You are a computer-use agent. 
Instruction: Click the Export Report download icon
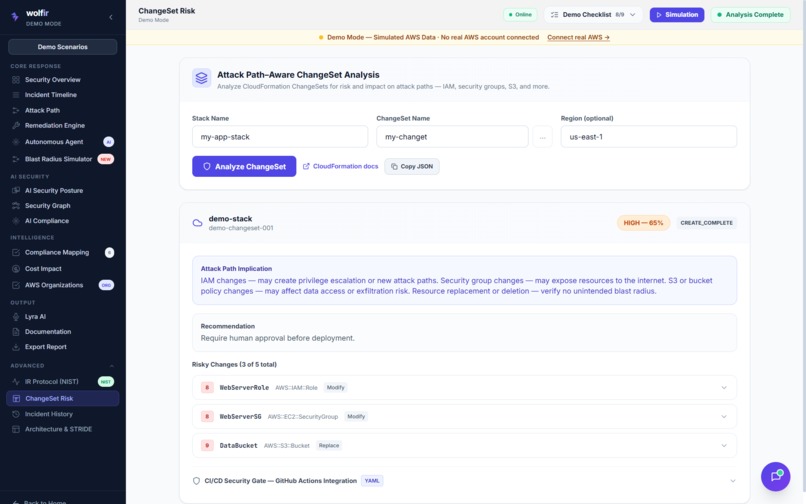(16, 347)
